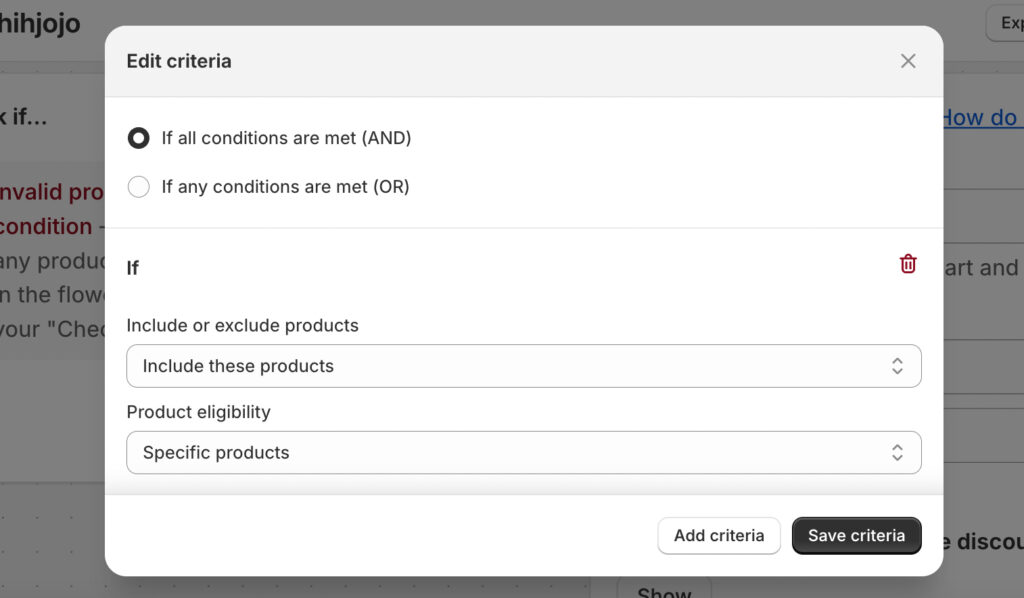Click the Include or exclude products label
Image resolution: width=1024 pixels, height=598 pixels.
(242, 326)
